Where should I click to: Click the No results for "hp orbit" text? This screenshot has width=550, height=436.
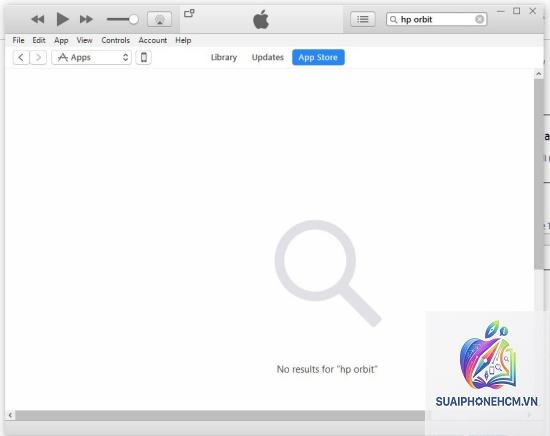pos(327,369)
